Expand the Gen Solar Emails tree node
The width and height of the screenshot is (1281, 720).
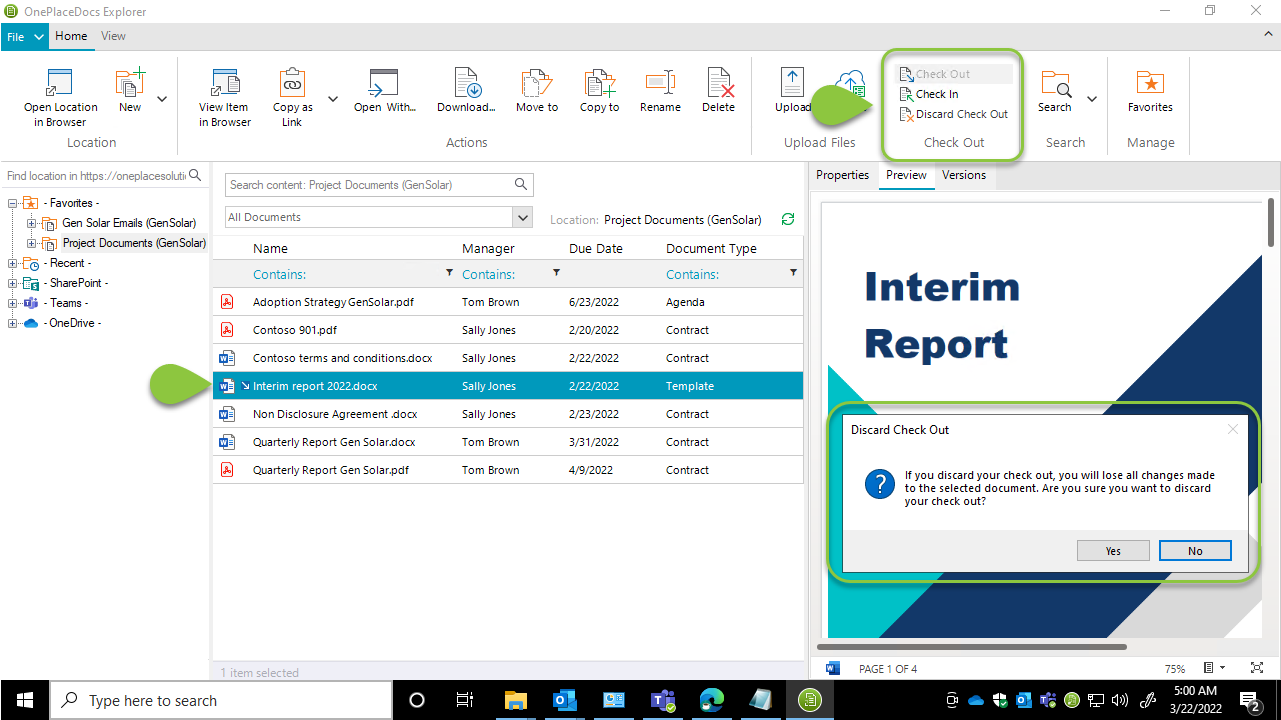pyautogui.click(x=31, y=223)
